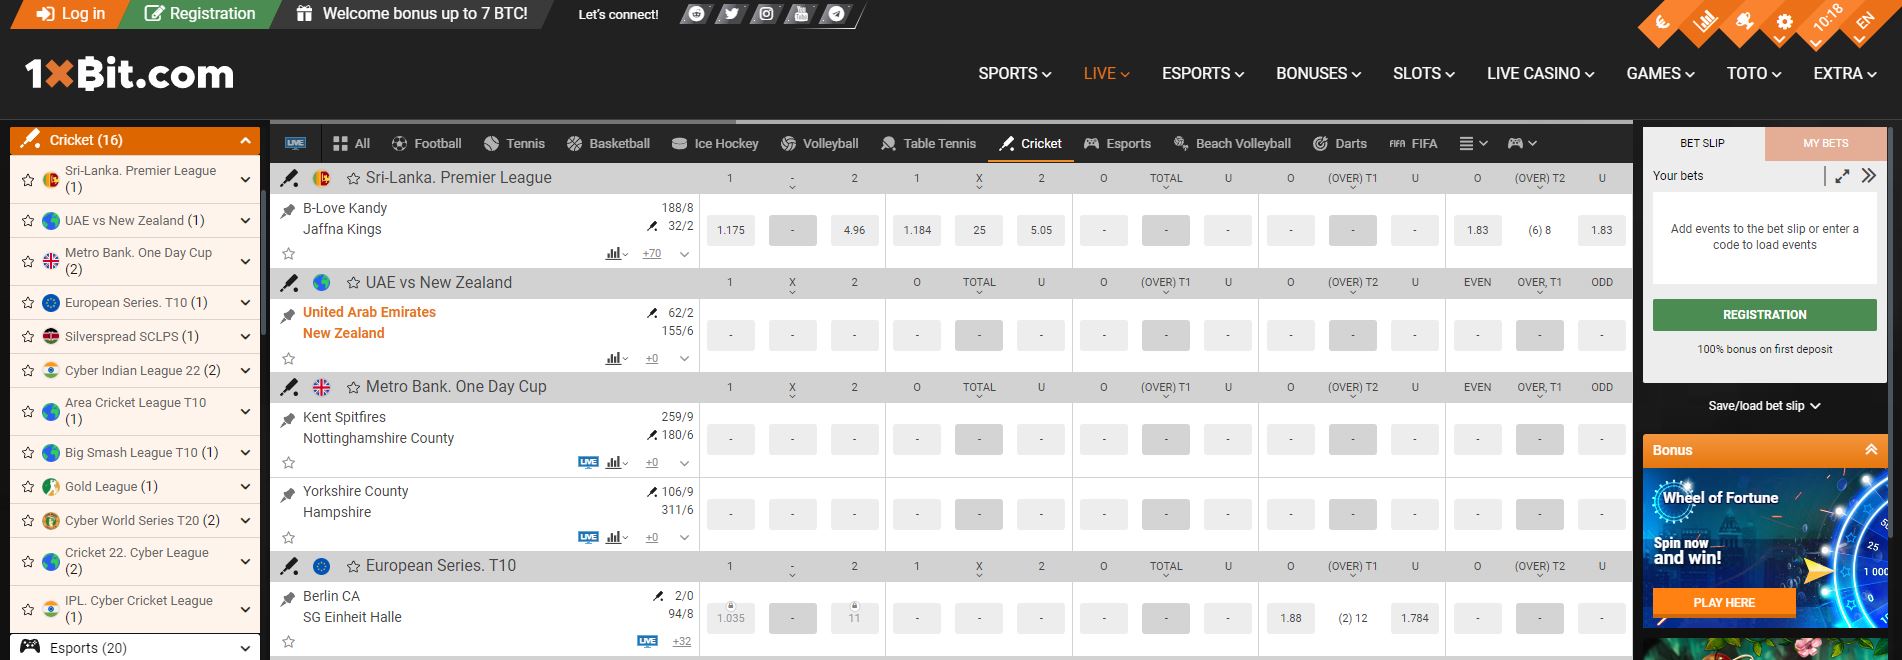Open the statistics bar chart diamond icon

point(1704,22)
